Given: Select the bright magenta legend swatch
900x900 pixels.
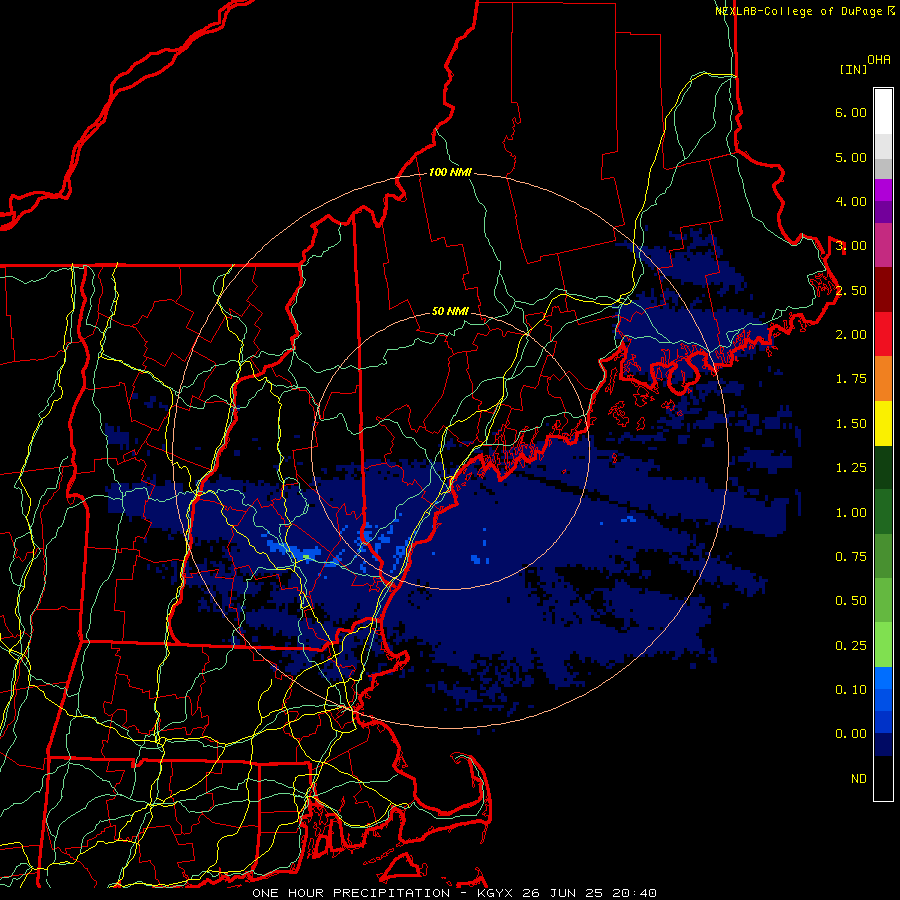Looking at the screenshot, I should tap(883, 190).
